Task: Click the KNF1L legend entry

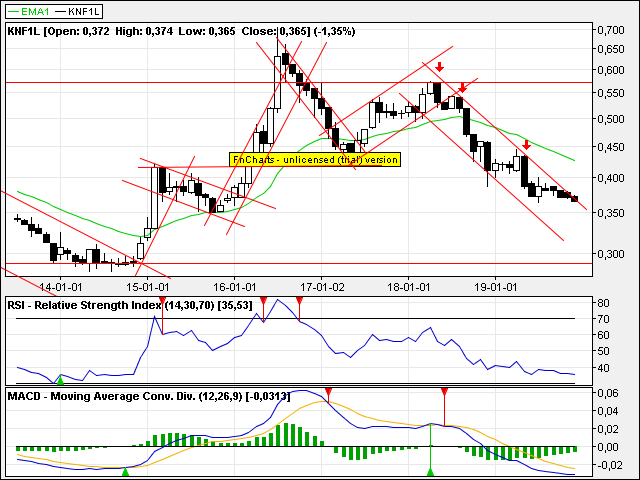Action: click(x=78, y=11)
